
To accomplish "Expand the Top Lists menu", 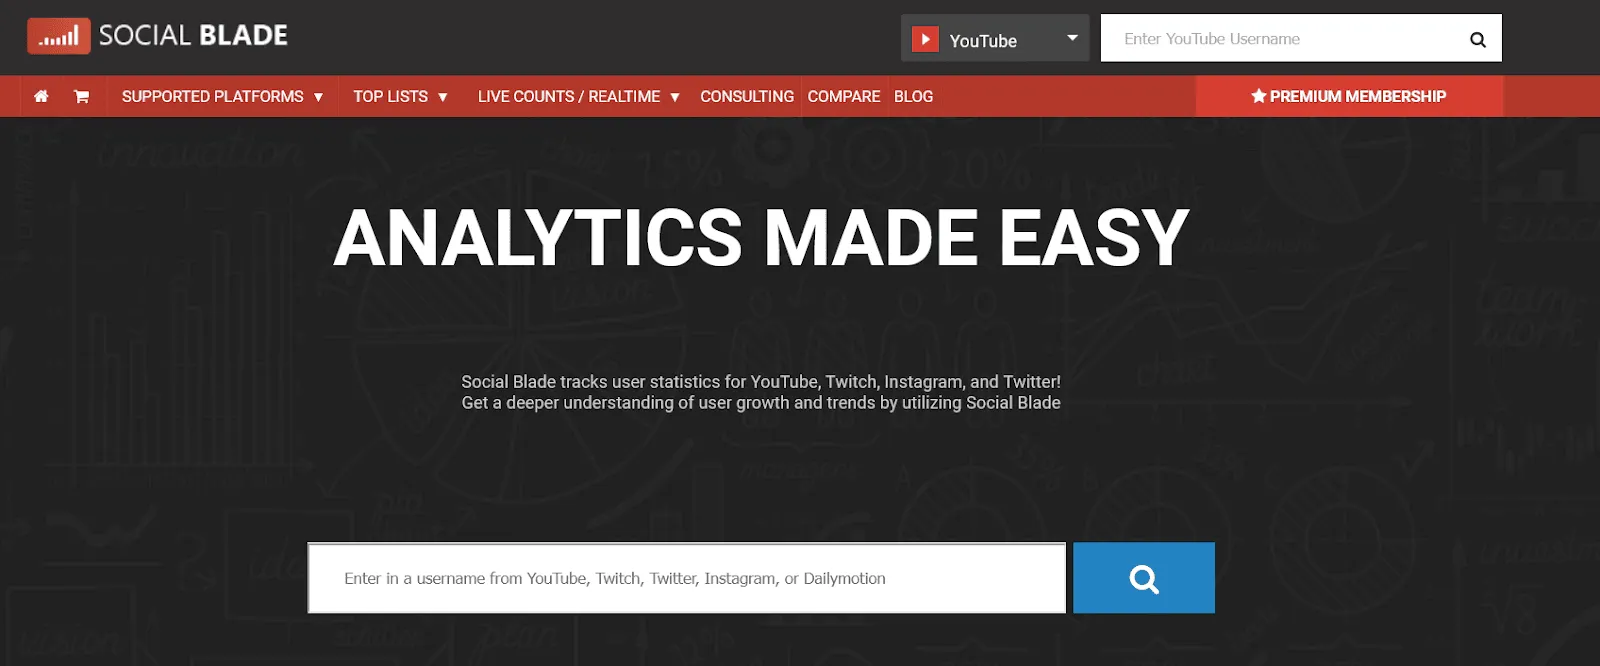I will pos(400,96).
